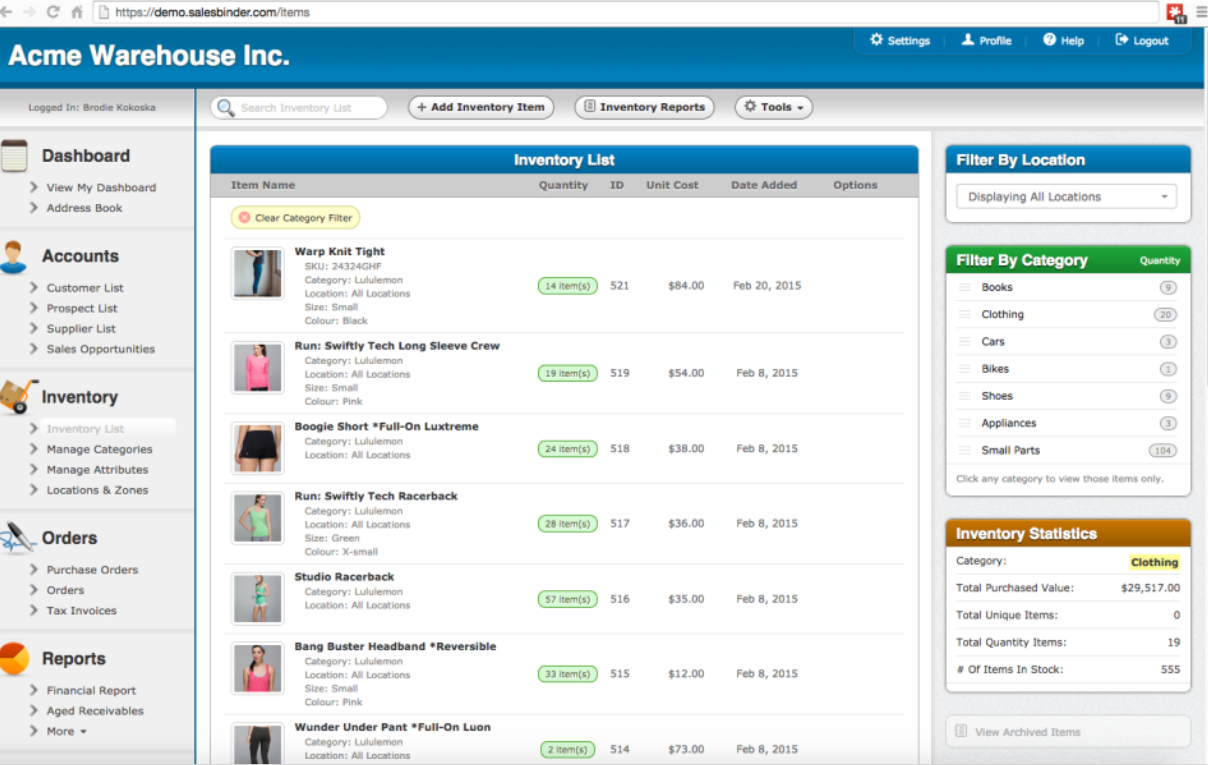
Task: Click the drag handle beside Clothing
Action: pyautogui.click(x=965, y=314)
